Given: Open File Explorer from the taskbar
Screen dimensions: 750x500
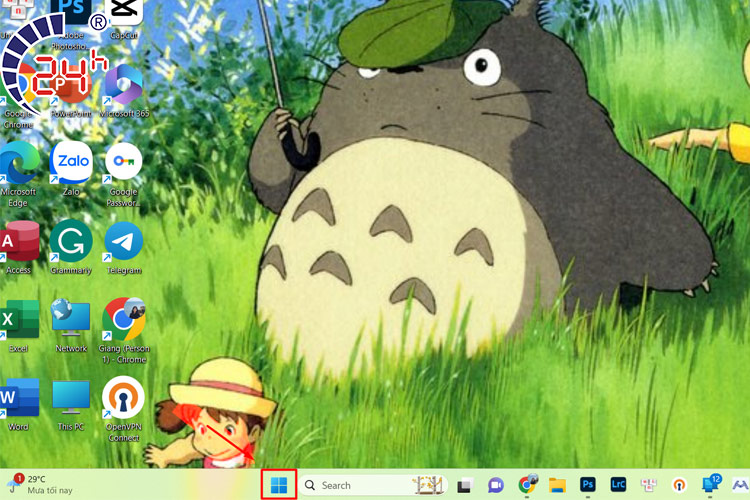Looking at the screenshot, I should tap(557, 485).
